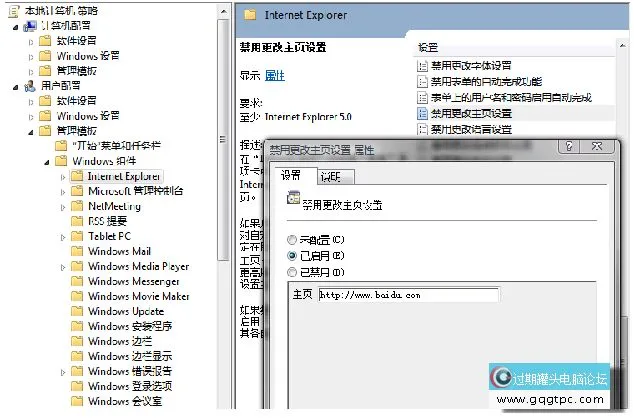Click the 本地计算机 策略 root icon
This screenshot has height=418, width=634.
(x=13, y=11)
